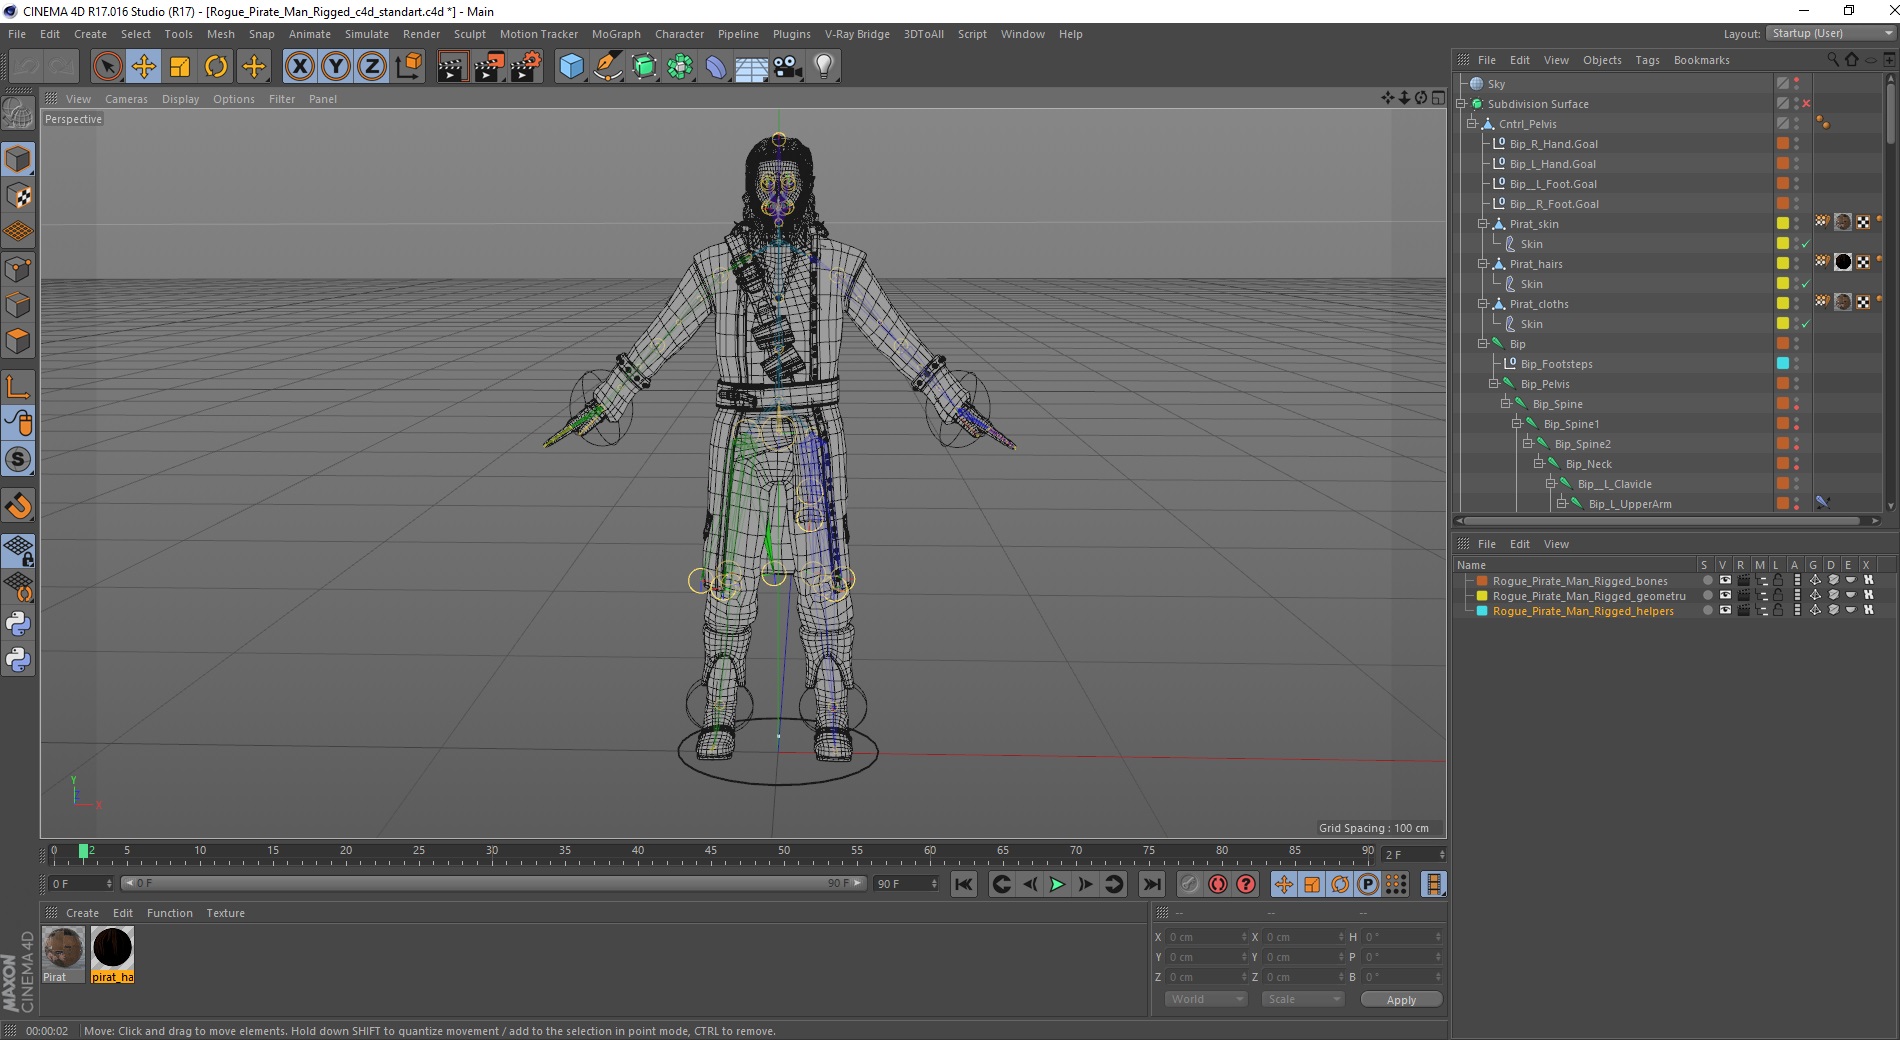
Task: Select the Live Selection tool
Action: 107,67
